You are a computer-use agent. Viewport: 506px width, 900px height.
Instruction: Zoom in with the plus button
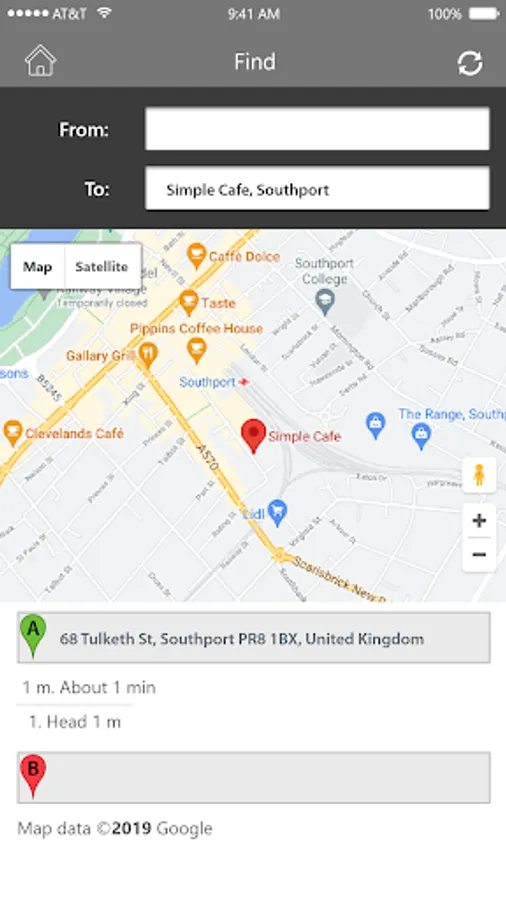[x=479, y=521]
